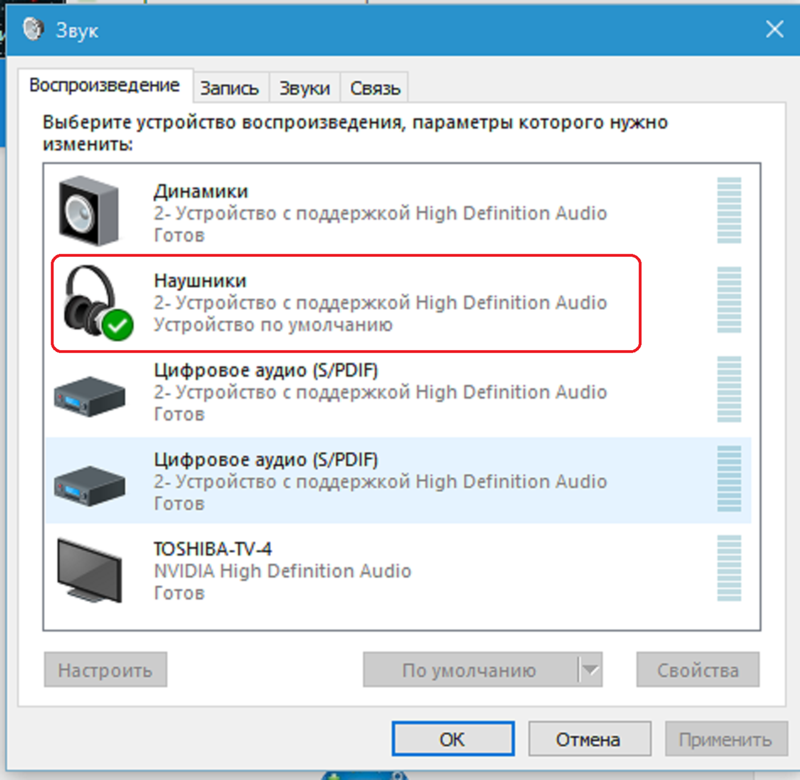Click the green checkmark default badge on Наушники

pyautogui.click(x=118, y=325)
